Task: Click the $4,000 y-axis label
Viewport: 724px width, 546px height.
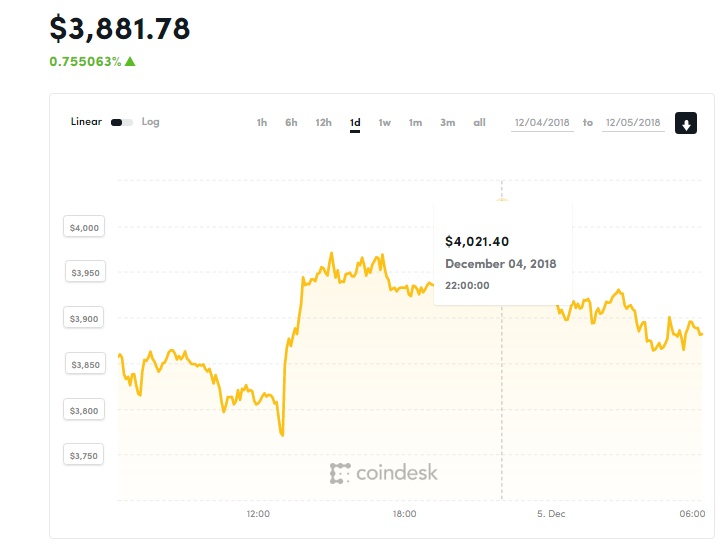Action: [84, 227]
